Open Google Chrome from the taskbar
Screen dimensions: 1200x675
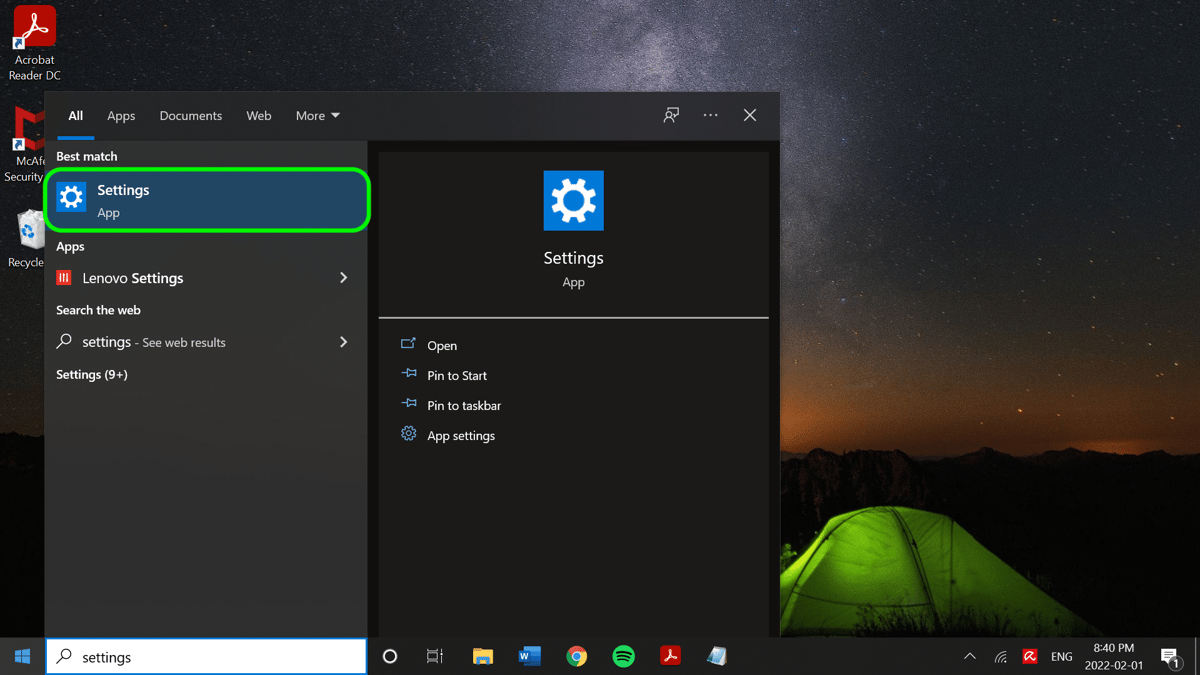577,656
